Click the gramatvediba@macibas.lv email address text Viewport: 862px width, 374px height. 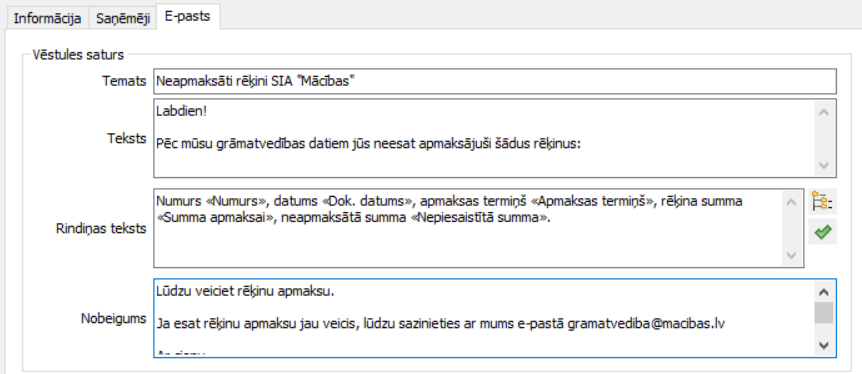pos(646,324)
